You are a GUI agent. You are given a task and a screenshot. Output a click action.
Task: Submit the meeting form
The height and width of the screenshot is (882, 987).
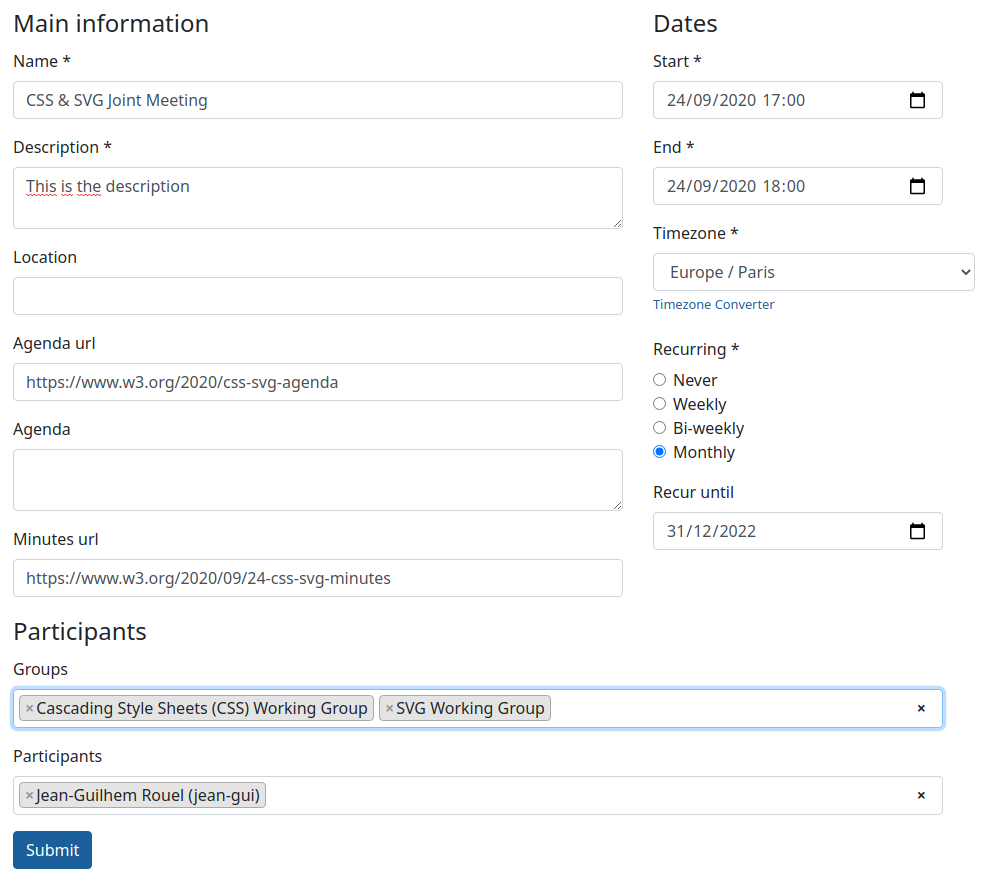[52, 850]
